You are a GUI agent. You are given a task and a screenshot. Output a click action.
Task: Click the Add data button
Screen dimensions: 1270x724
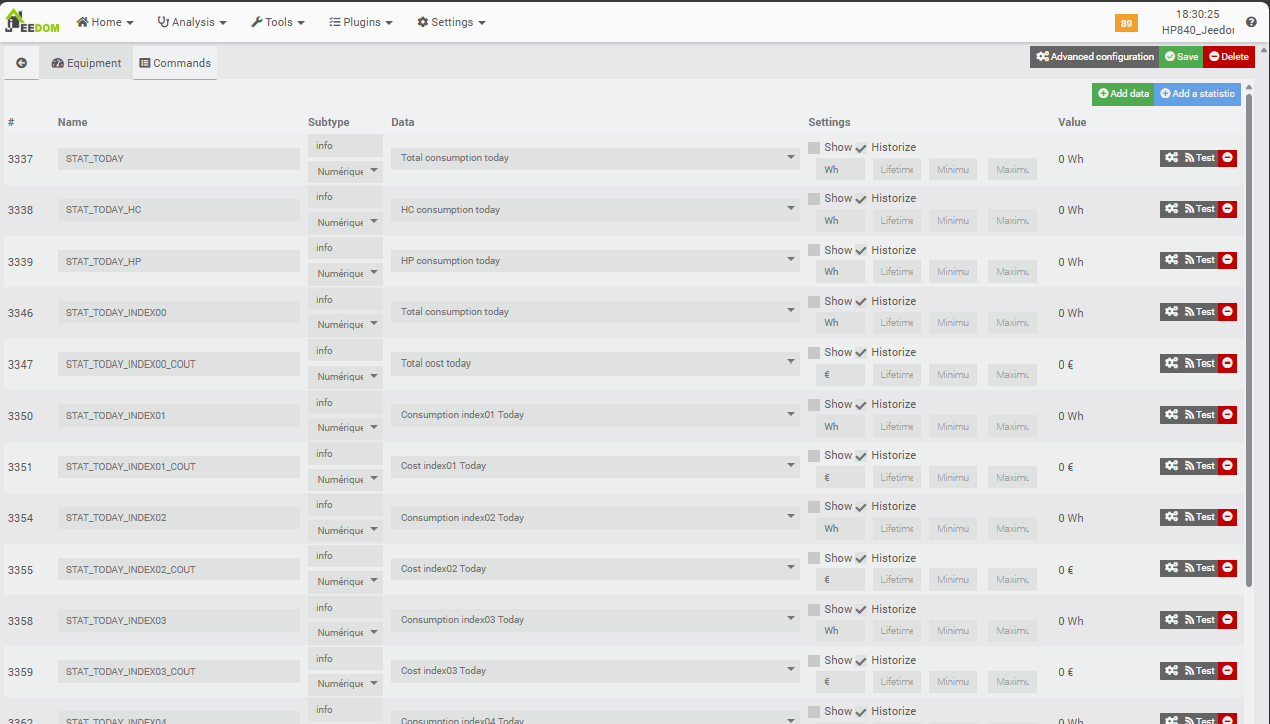(x=1123, y=94)
